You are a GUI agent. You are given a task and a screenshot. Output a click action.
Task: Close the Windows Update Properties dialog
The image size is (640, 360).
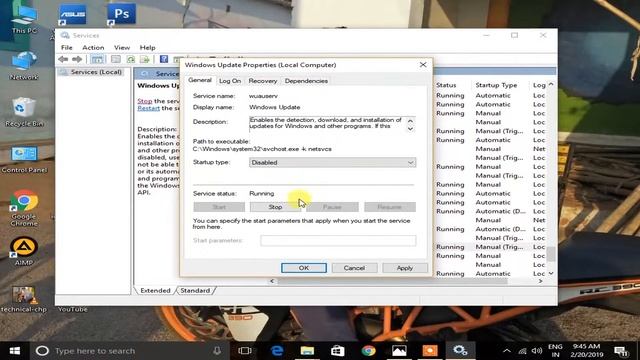pyautogui.click(x=423, y=64)
